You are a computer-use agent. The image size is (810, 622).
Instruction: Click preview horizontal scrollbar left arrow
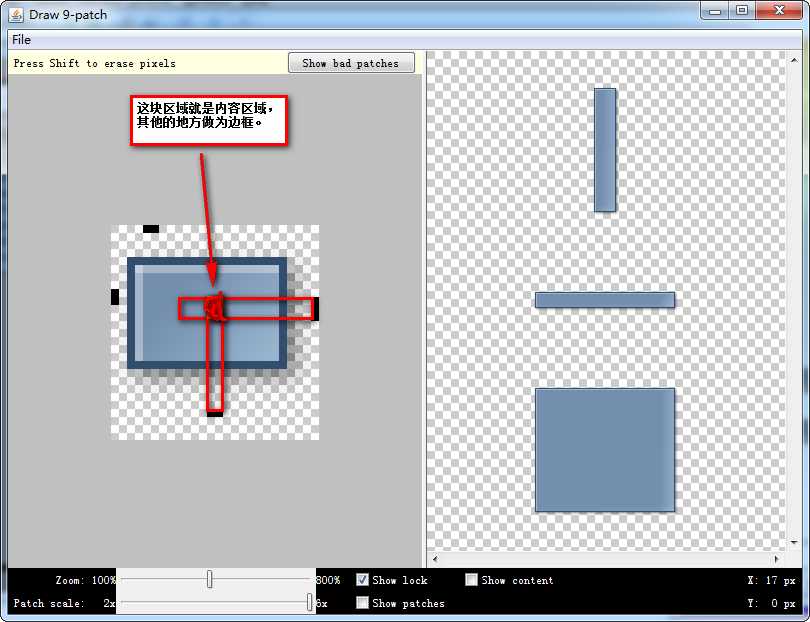tap(435, 559)
